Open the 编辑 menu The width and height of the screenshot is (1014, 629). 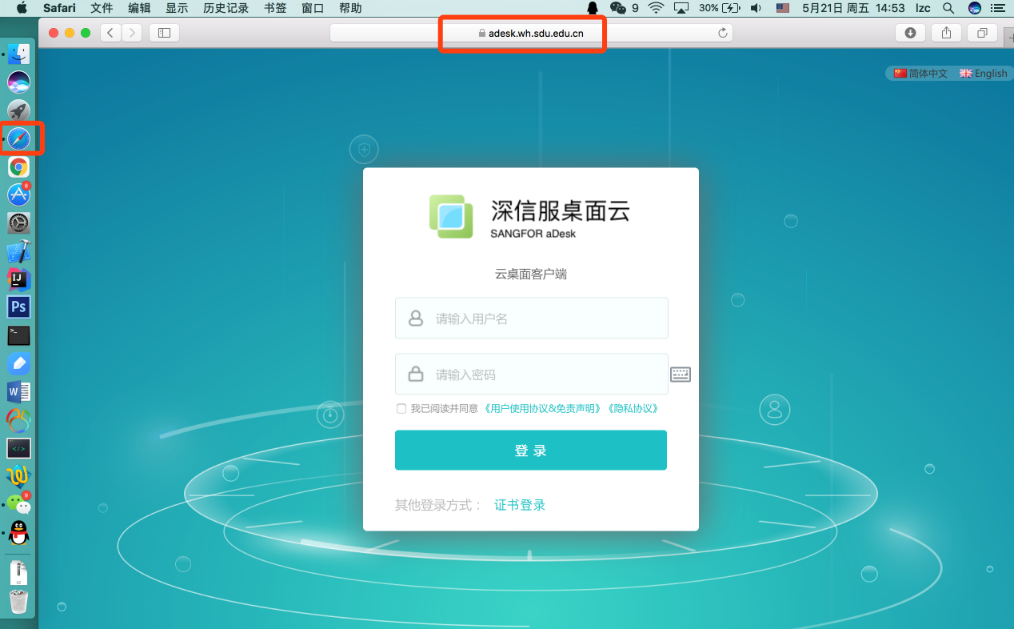[139, 8]
